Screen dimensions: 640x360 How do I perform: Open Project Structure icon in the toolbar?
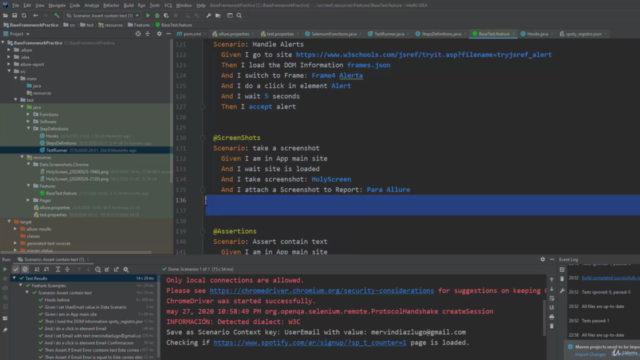coord(218,16)
